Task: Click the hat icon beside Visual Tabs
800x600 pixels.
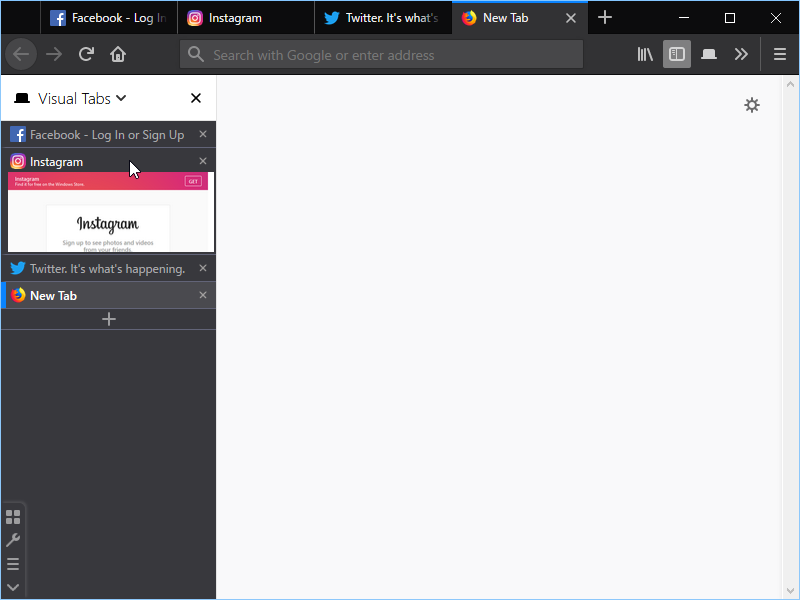Action: (22, 98)
